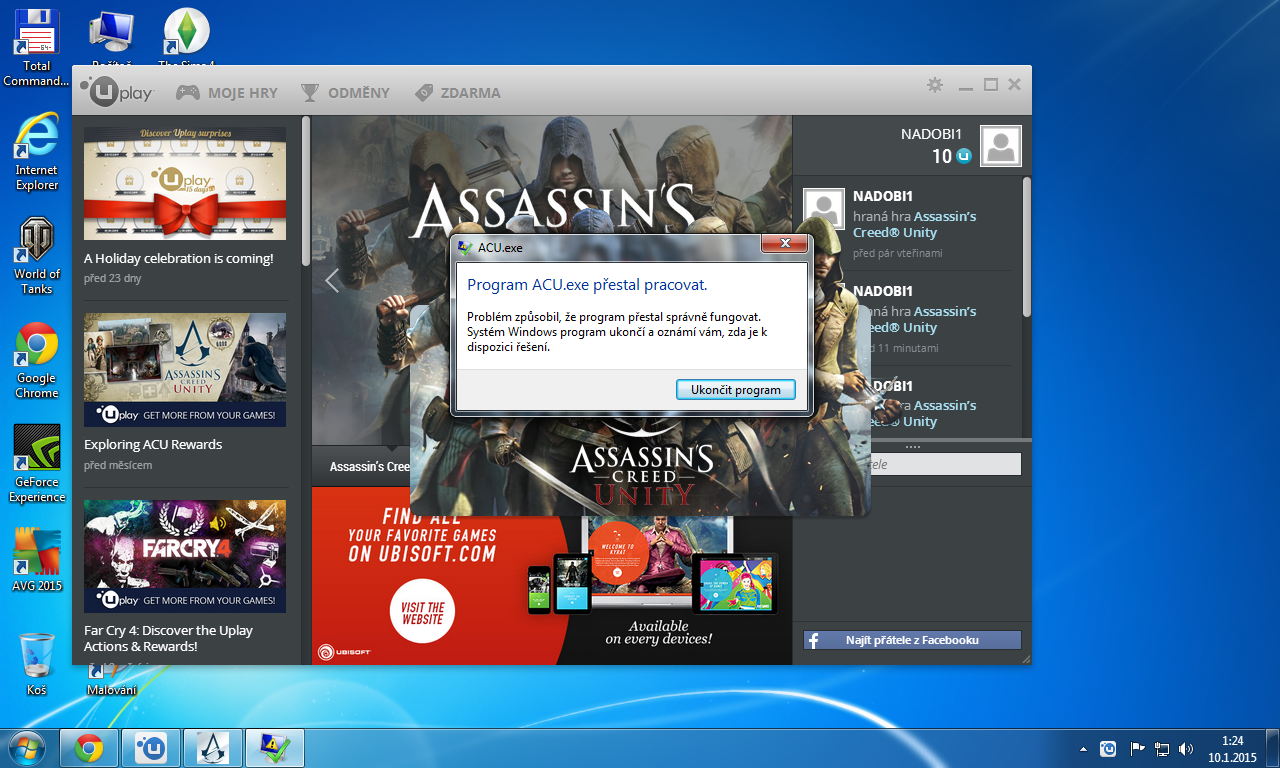Click Najít přátele z Facebooku button
1280x768 pixels.
tap(912, 640)
